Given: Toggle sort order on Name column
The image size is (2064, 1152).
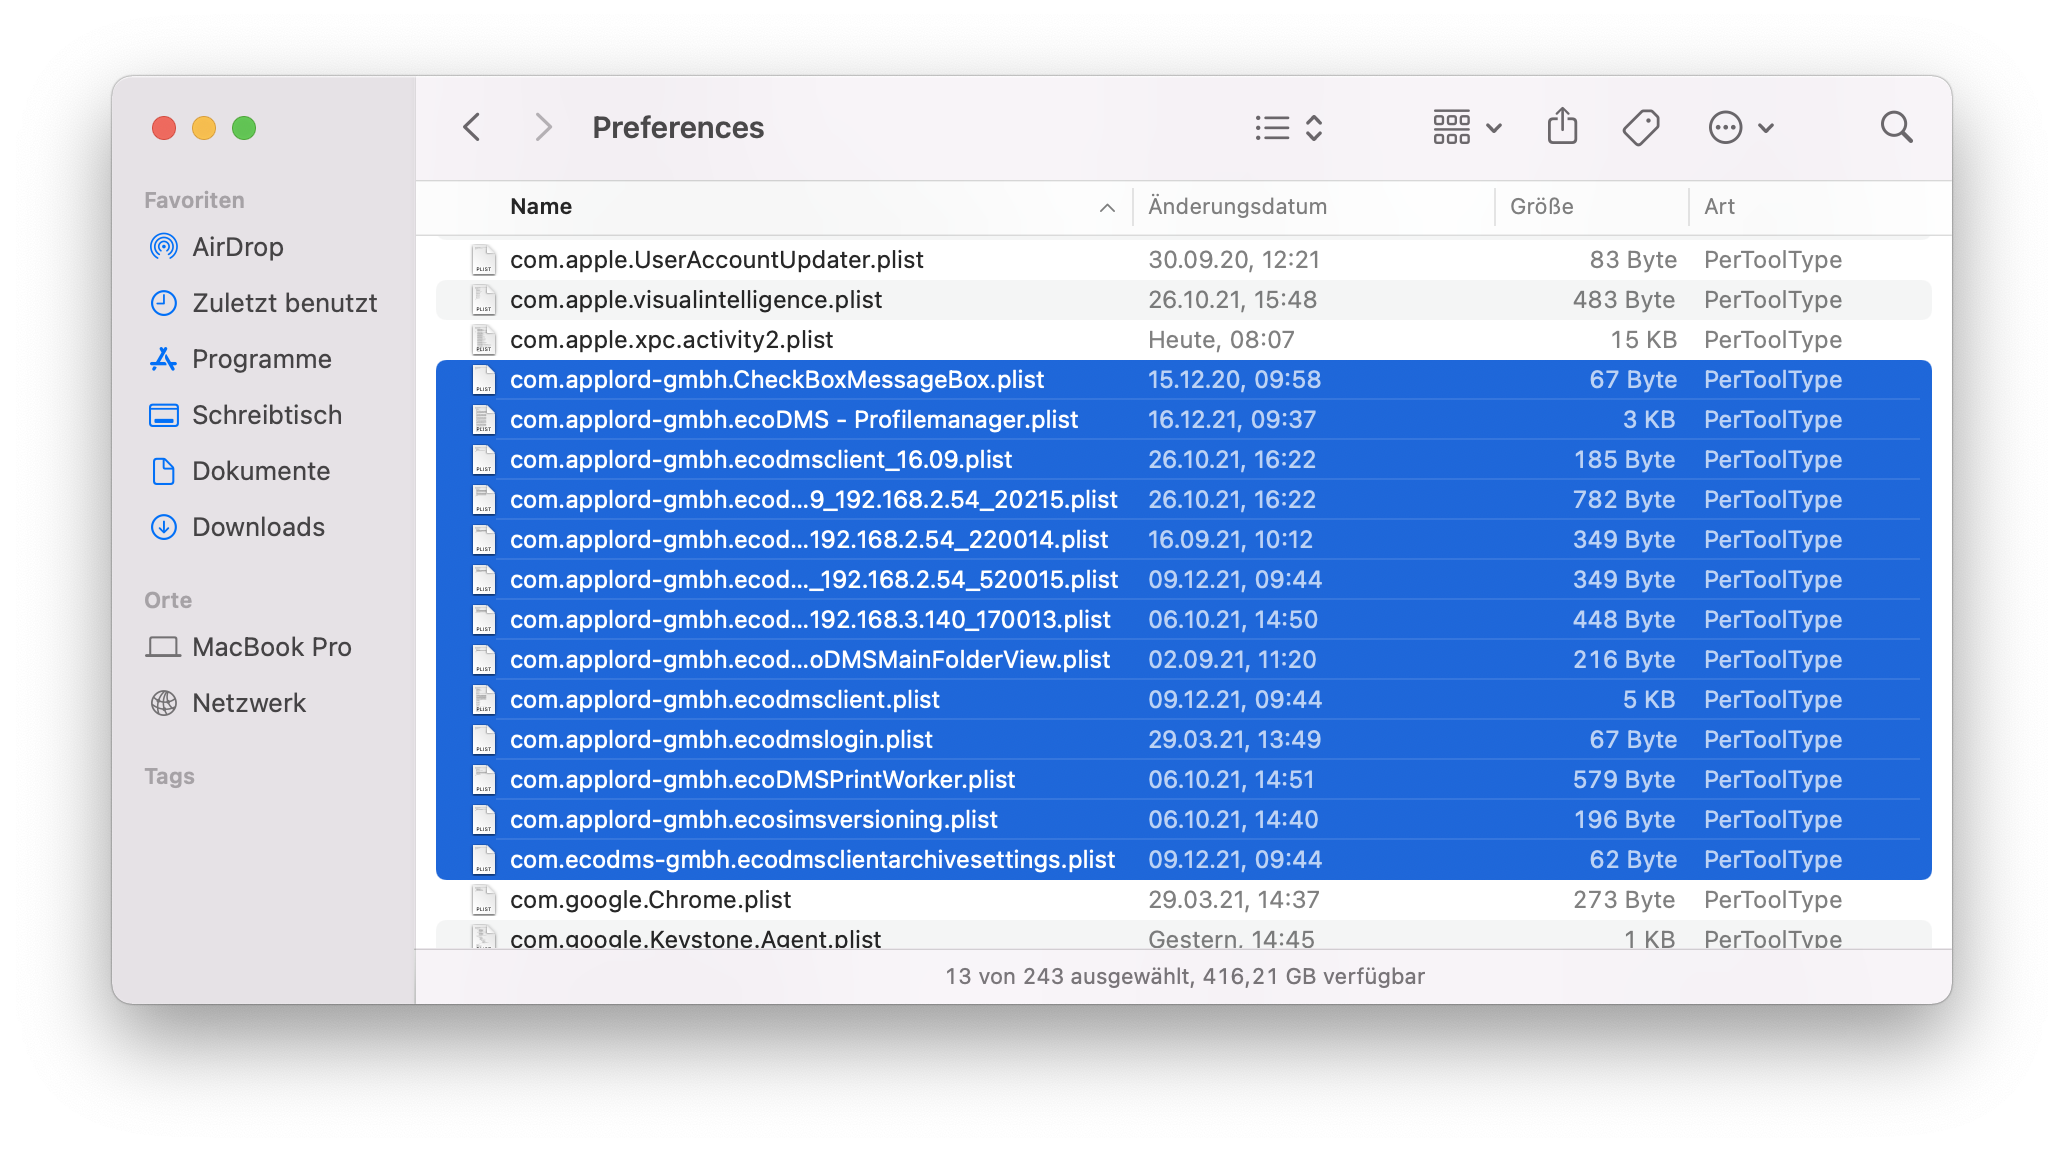Looking at the screenshot, I should click(541, 207).
